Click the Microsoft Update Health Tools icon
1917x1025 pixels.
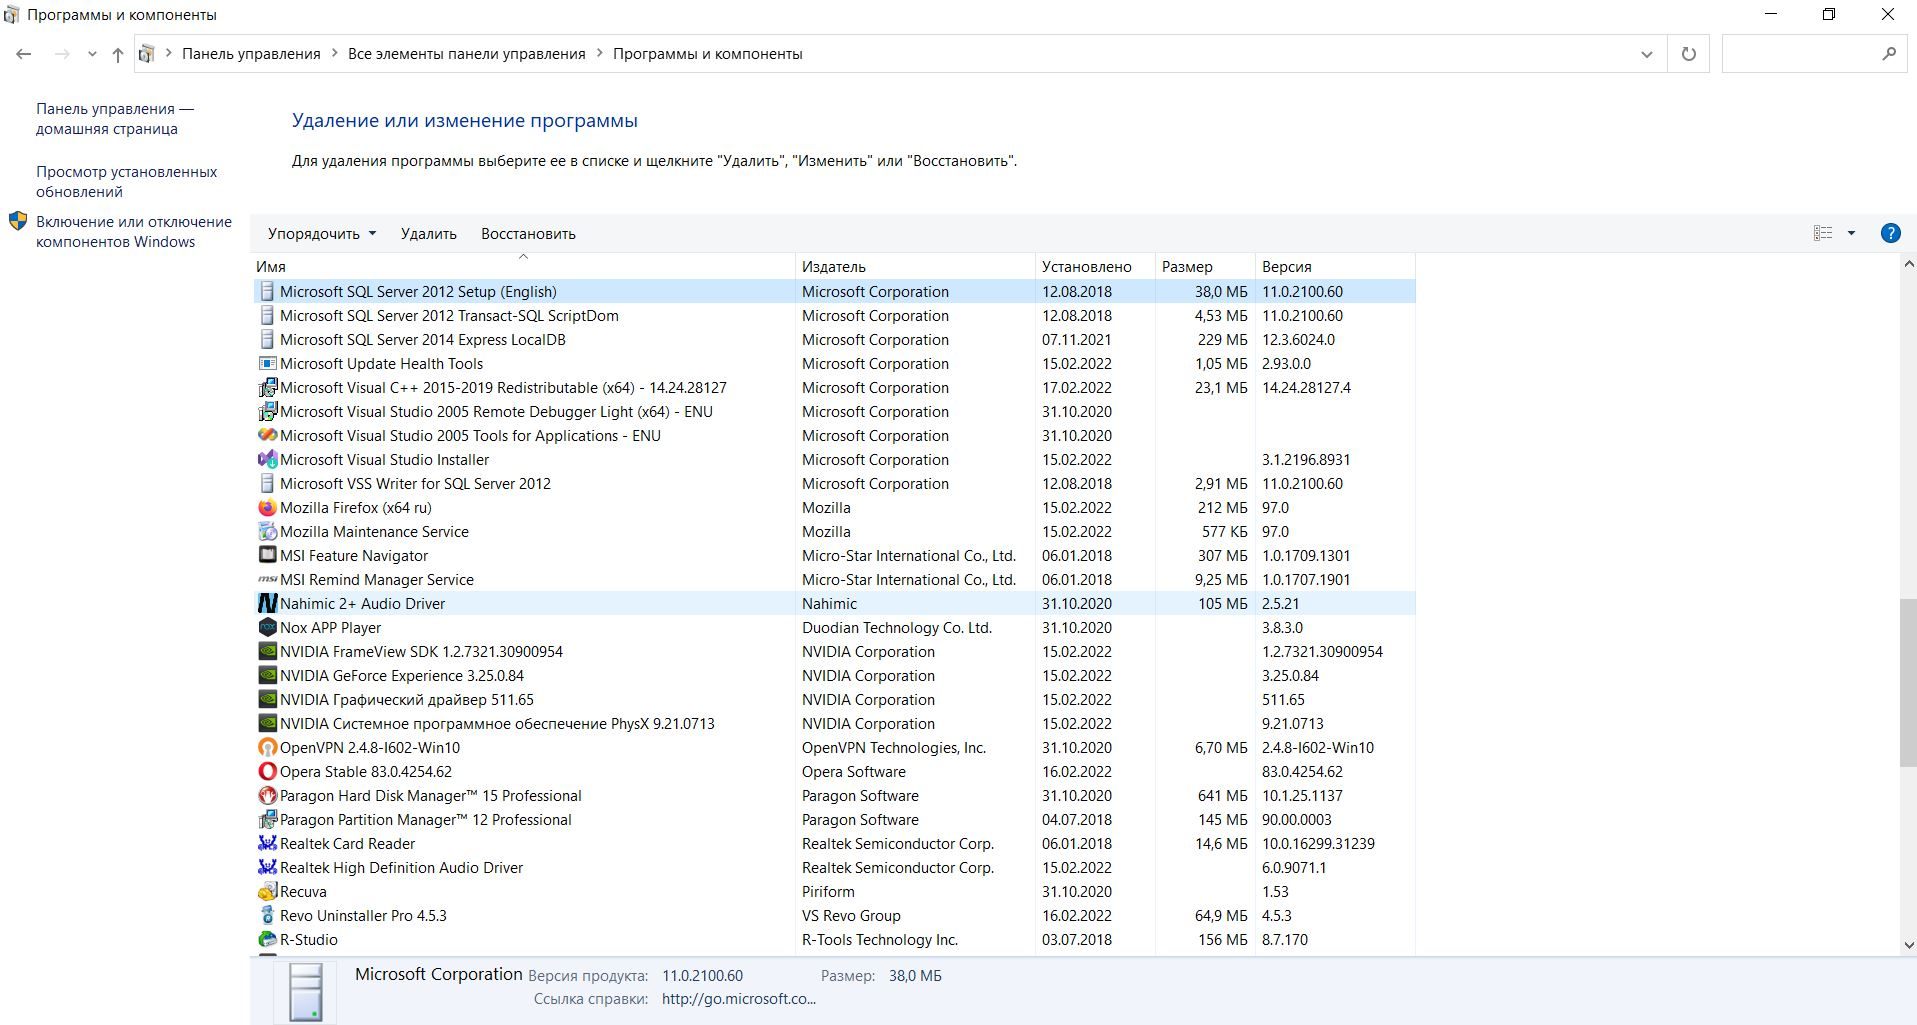[267, 364]
